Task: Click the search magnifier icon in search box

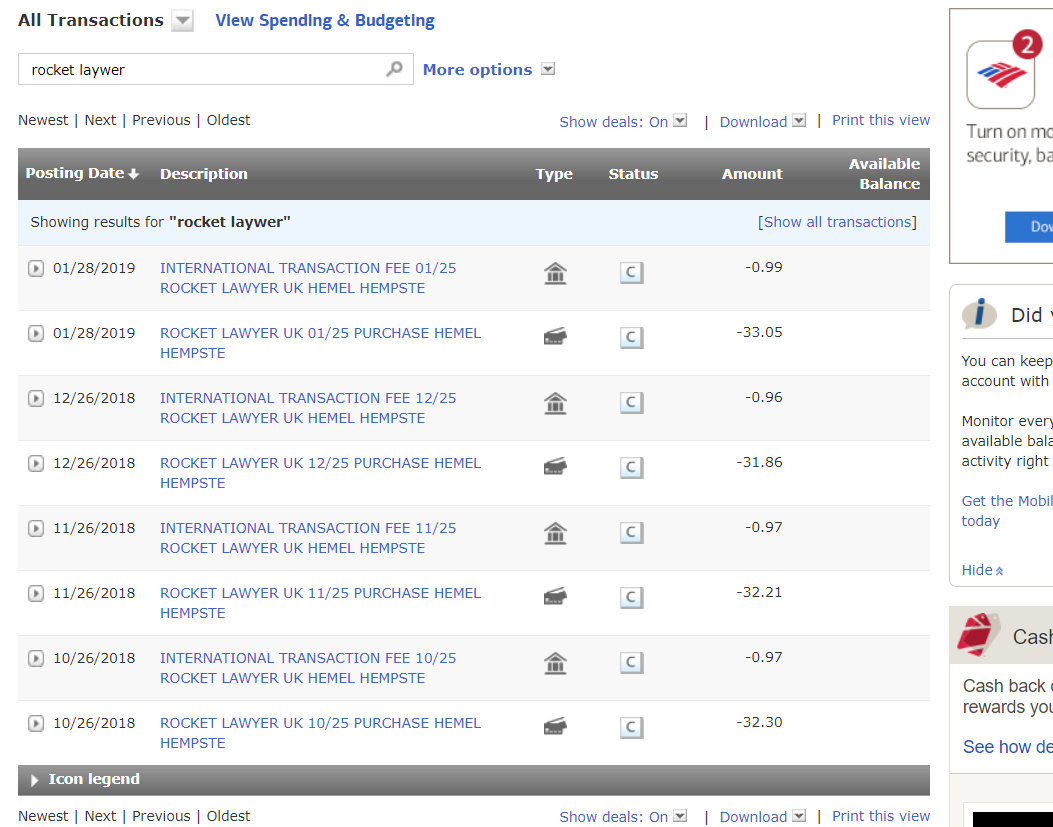Action: tap(395, 69)
